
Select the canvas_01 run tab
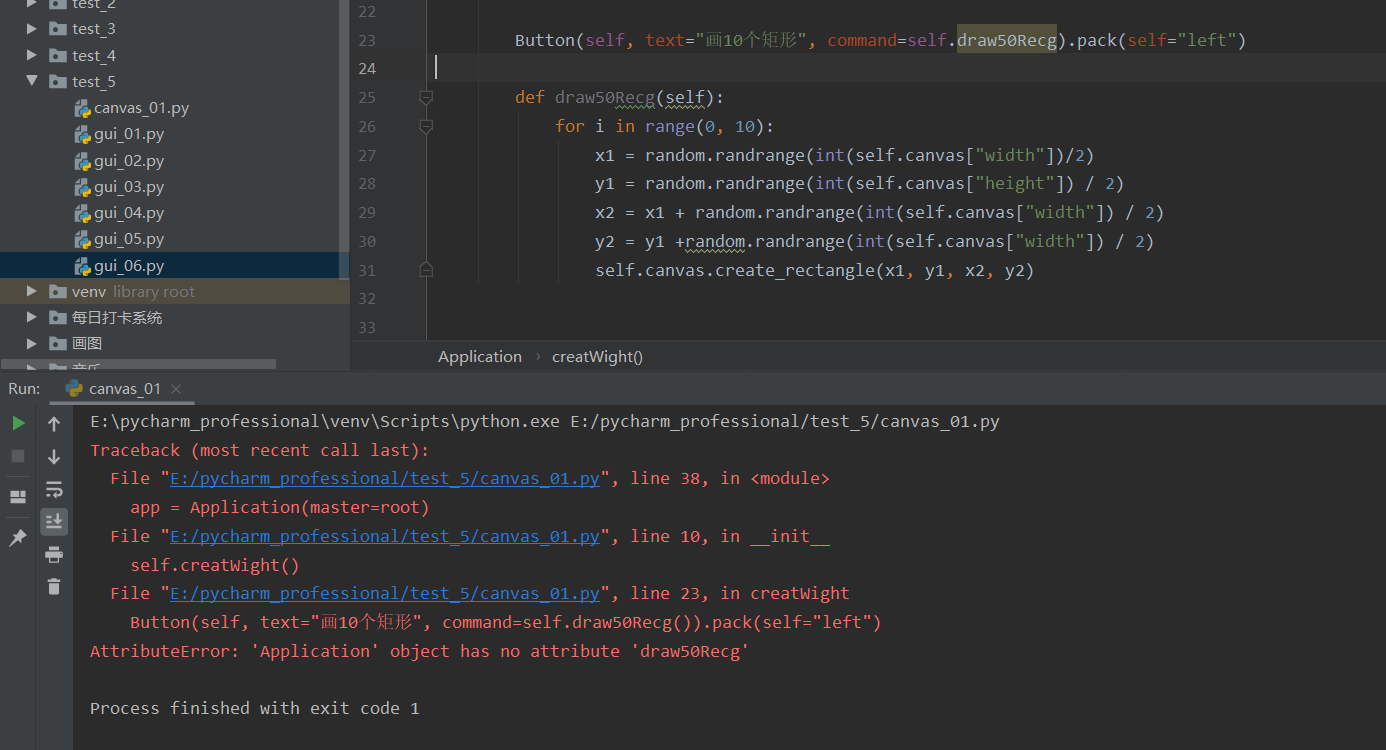click(x=124, y=389)
